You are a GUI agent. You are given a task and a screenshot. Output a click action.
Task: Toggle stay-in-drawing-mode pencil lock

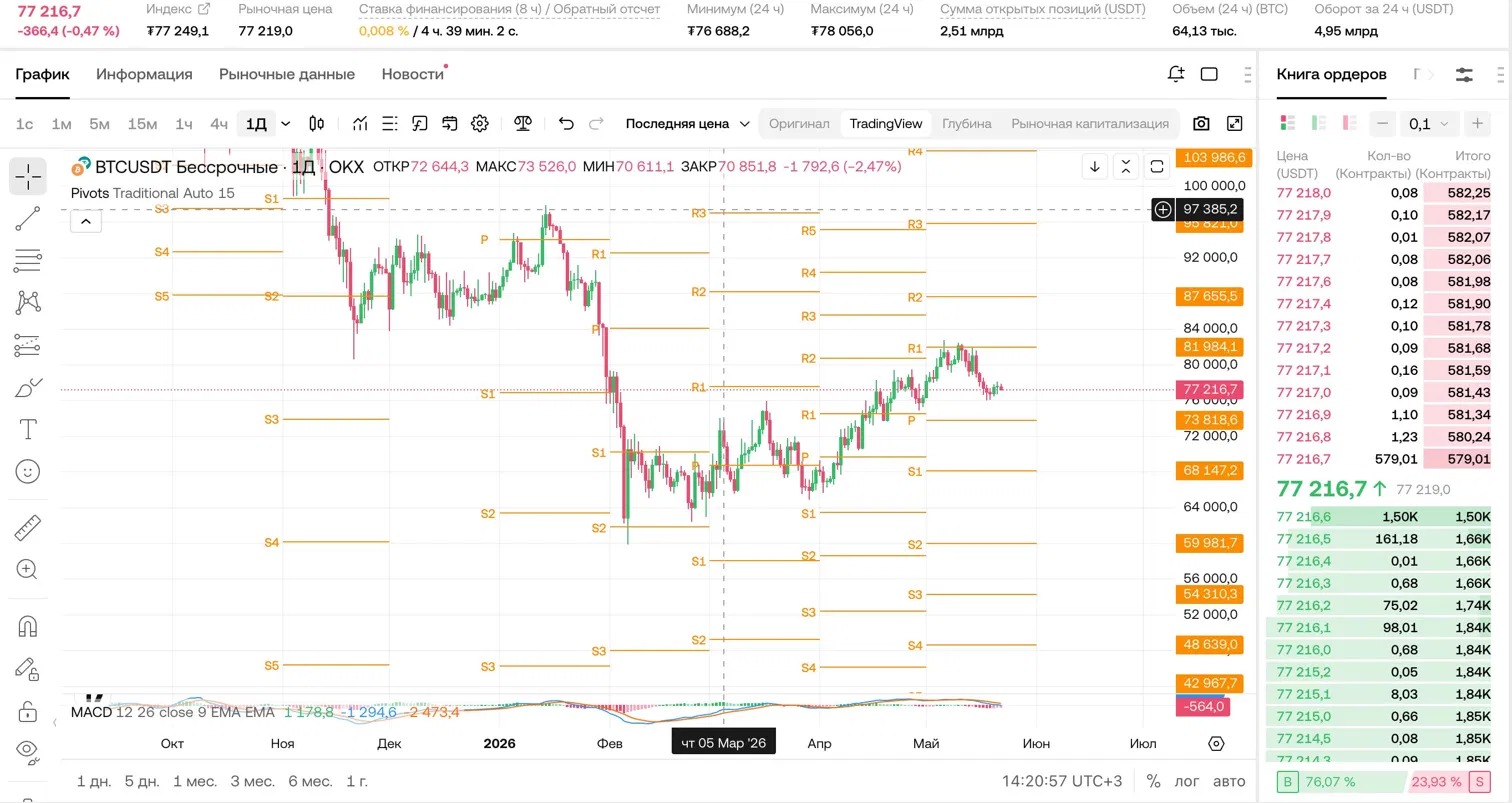pyautogui.click(x=28, y=668)
